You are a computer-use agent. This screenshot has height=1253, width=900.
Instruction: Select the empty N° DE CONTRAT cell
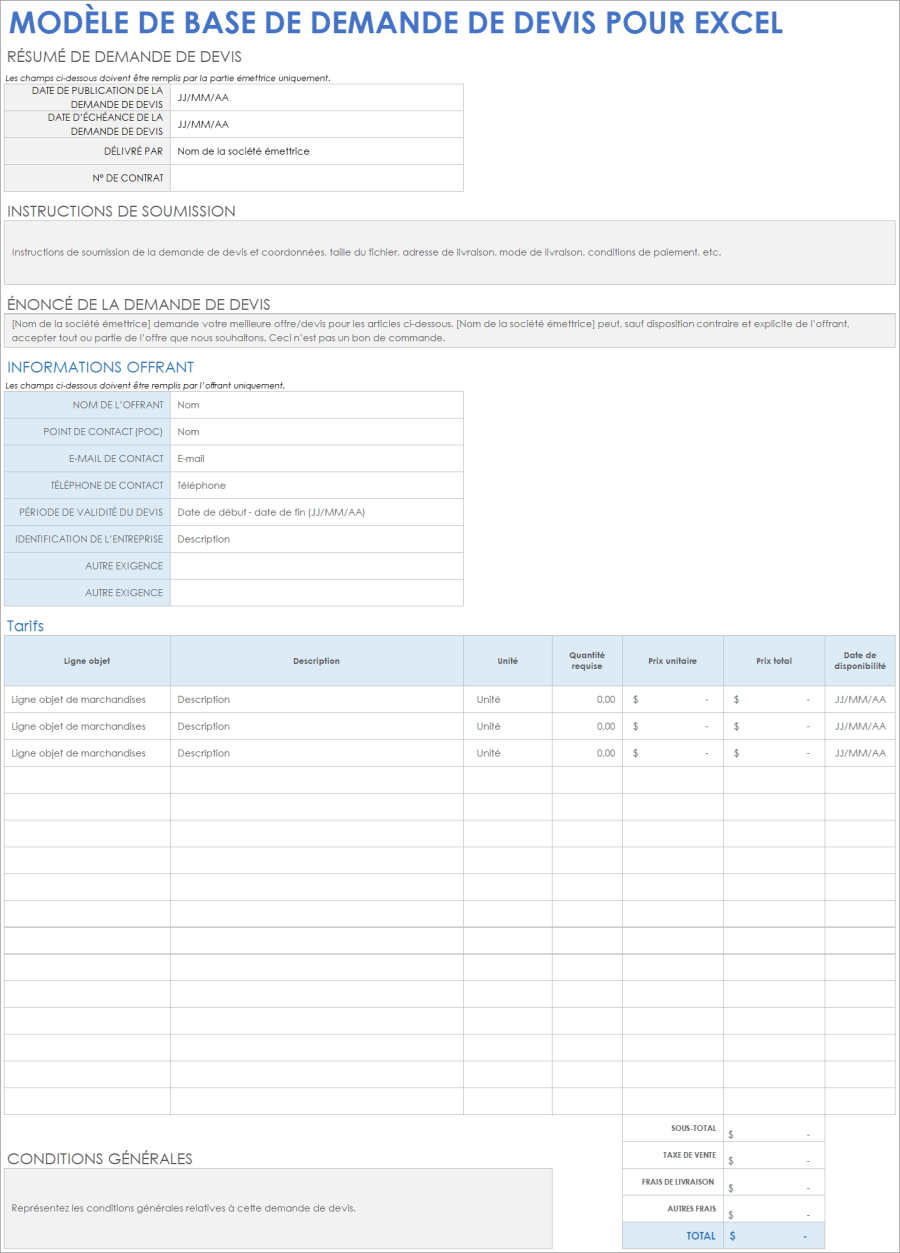pyautogui.click(x=316, y=178)
